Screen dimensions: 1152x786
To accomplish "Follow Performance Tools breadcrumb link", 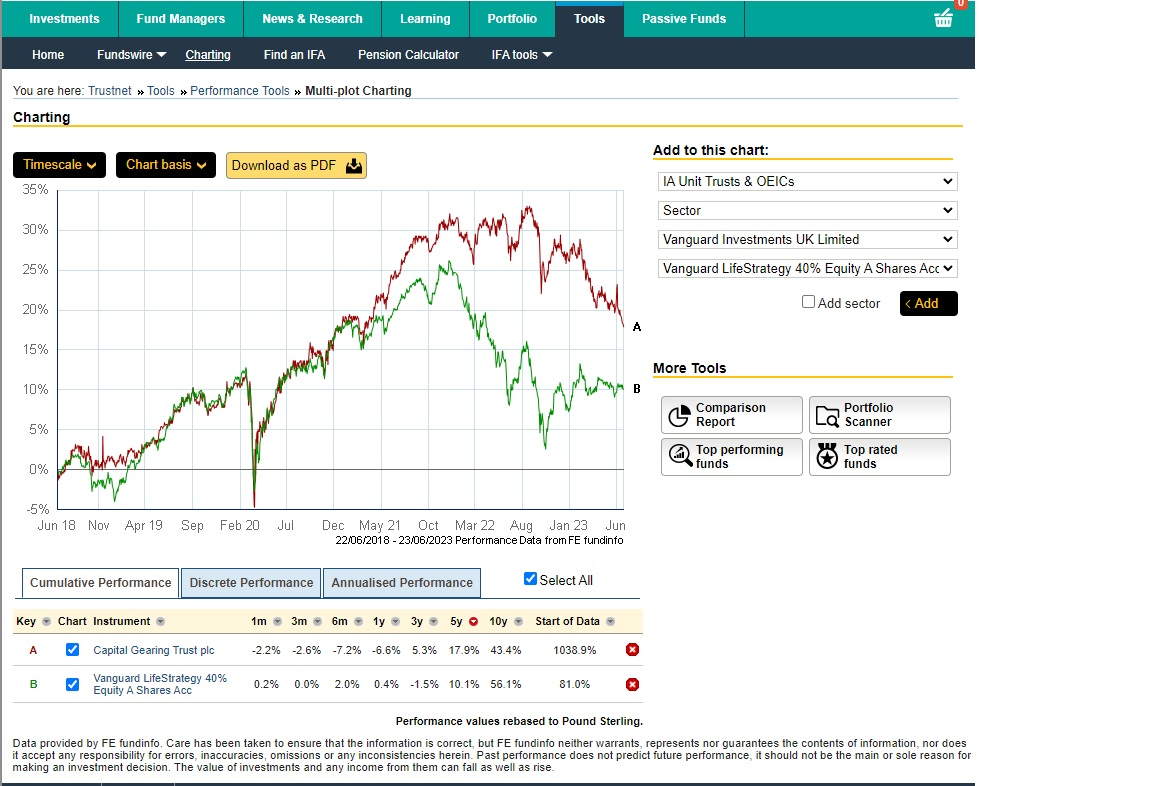I will click(x=240, y=91).
